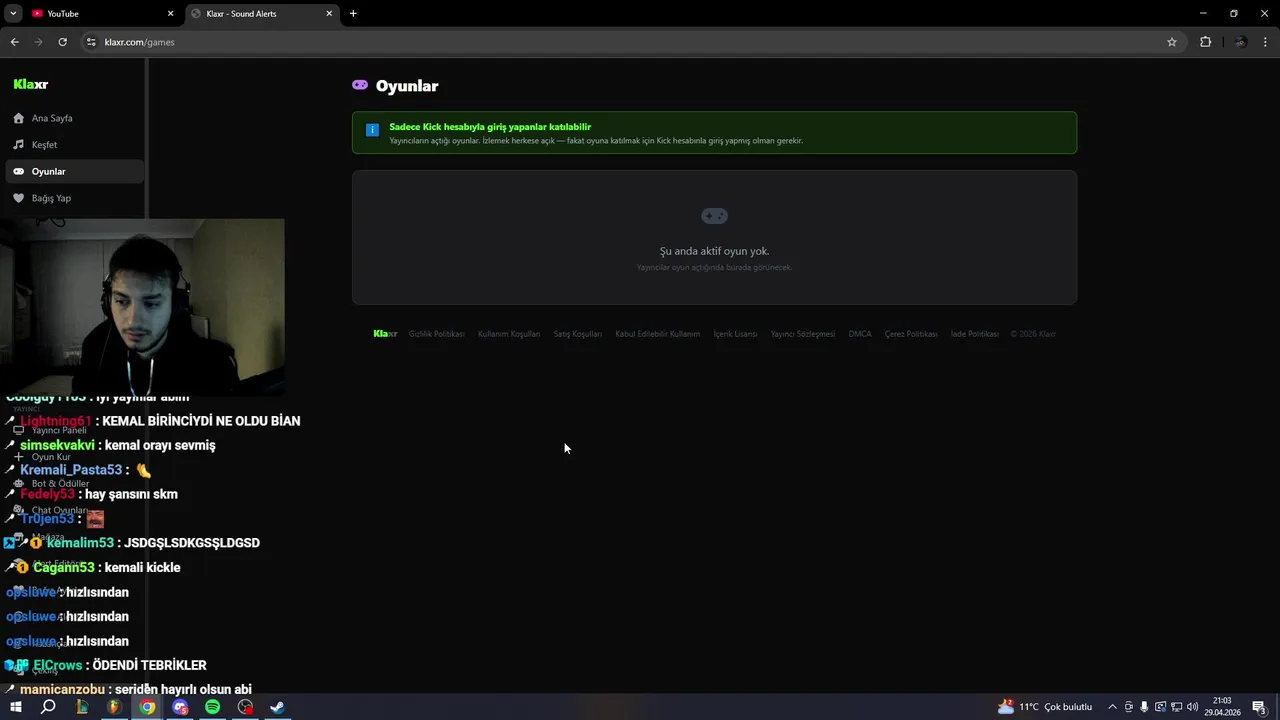Open İade Politikası footer link
The image size is (1280, 720).
point(975,334)
